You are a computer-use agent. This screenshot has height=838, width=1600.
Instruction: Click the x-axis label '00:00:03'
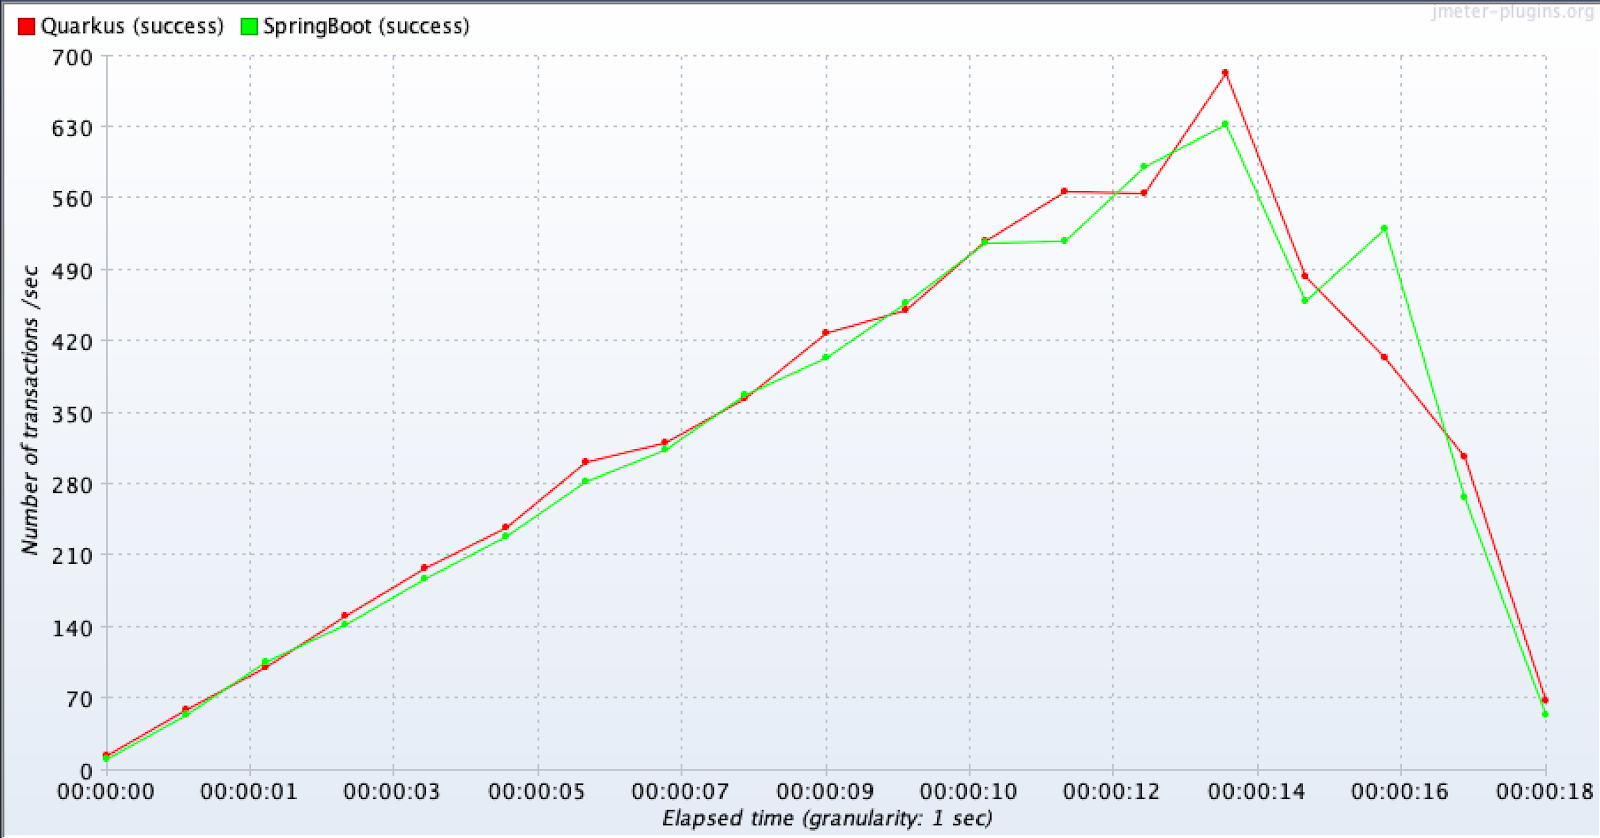(x=392, y=792)
